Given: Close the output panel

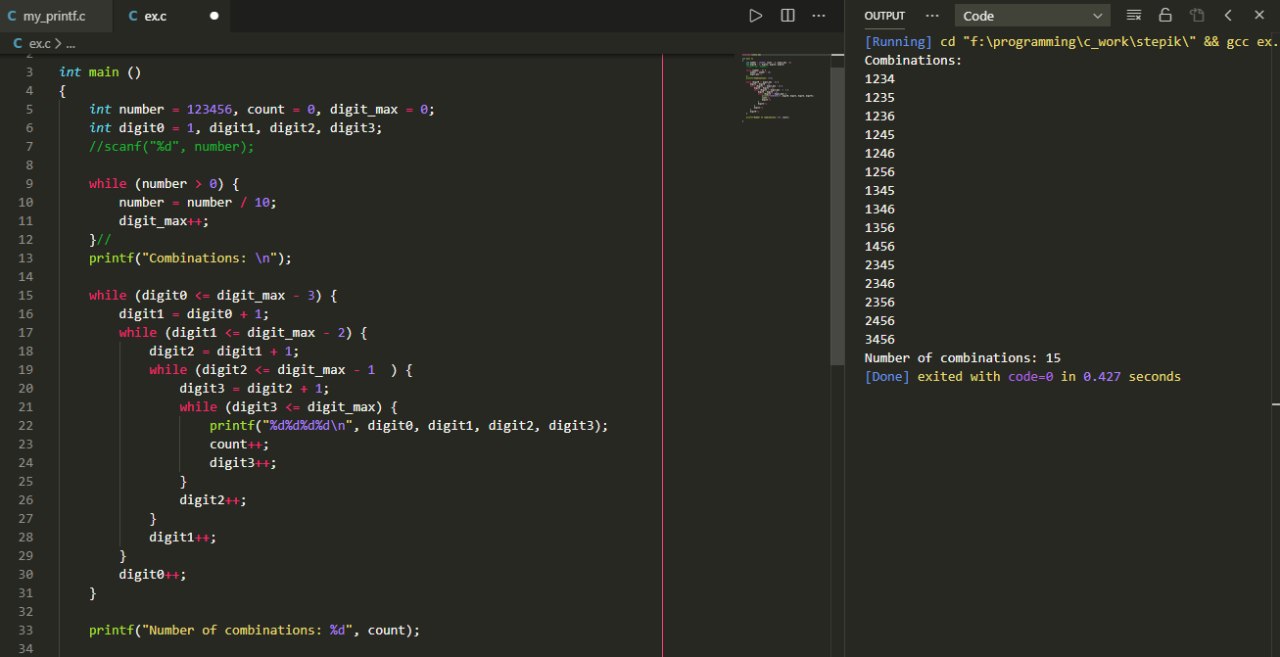Looking at the screenshot, I should [1259, 16].
